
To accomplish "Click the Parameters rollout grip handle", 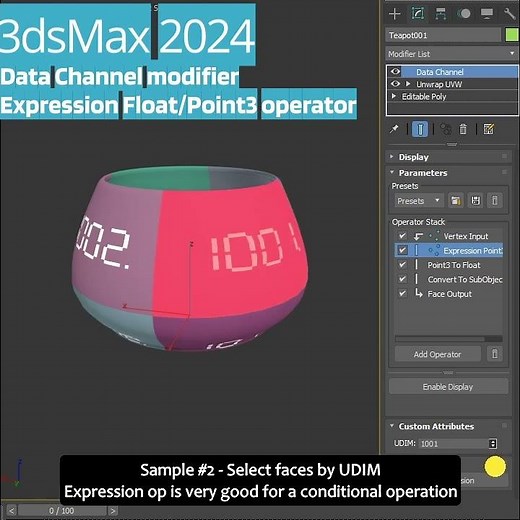I will click(x=505, y=172).
